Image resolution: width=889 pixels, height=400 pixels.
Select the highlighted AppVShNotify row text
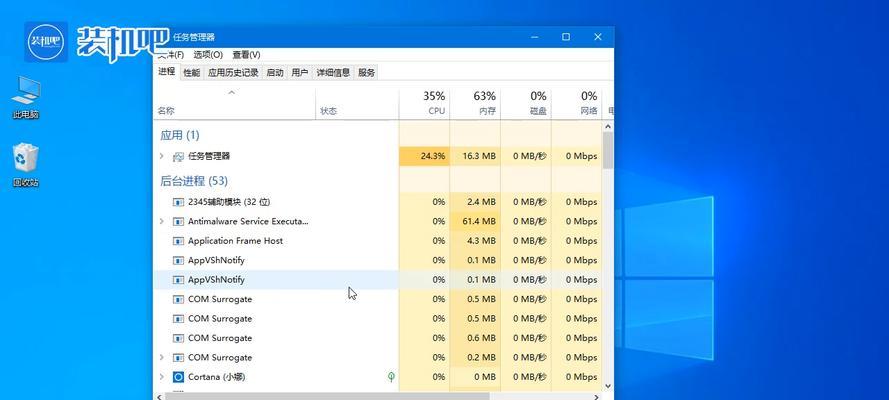point(216,279)
